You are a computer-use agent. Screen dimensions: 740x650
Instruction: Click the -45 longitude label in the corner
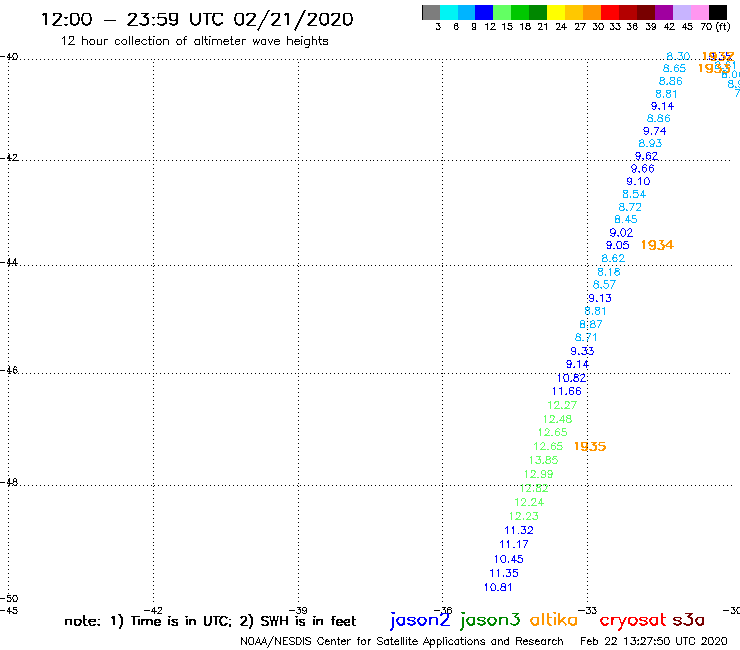click(x=9, y=611)
